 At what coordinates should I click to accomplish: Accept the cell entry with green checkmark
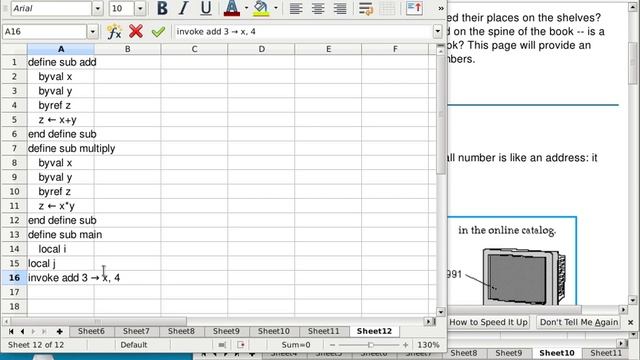pos(158,31)
